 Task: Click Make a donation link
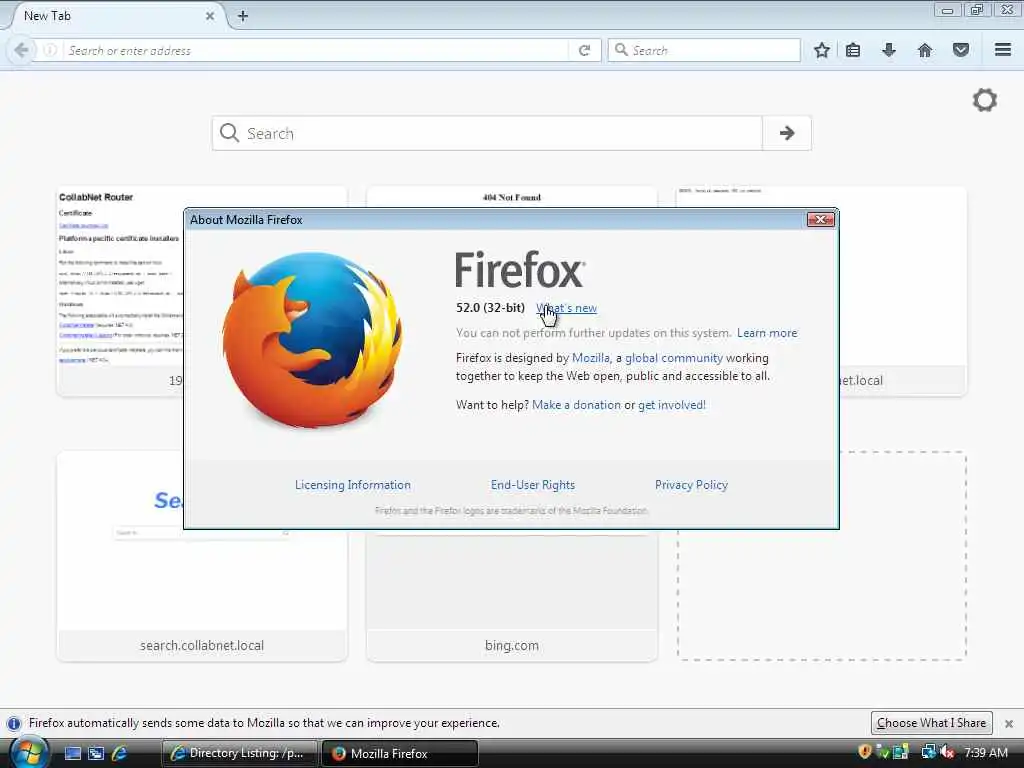click(576, 405)
